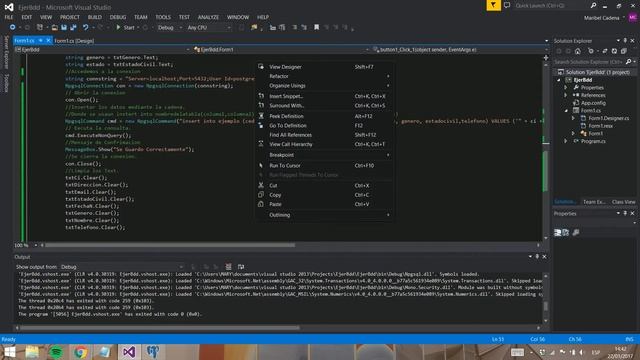Image resolution: width=640 pixels, height=360 pixels.
Task: Switch to the Class View tab
Action: 623,202
